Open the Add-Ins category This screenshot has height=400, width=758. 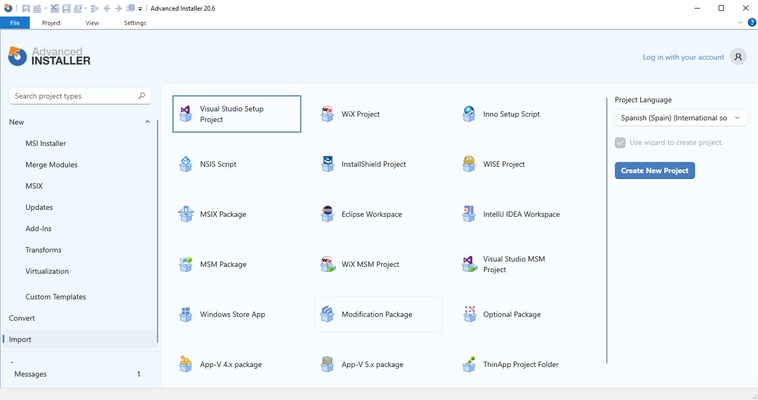[x=38, y=228]
